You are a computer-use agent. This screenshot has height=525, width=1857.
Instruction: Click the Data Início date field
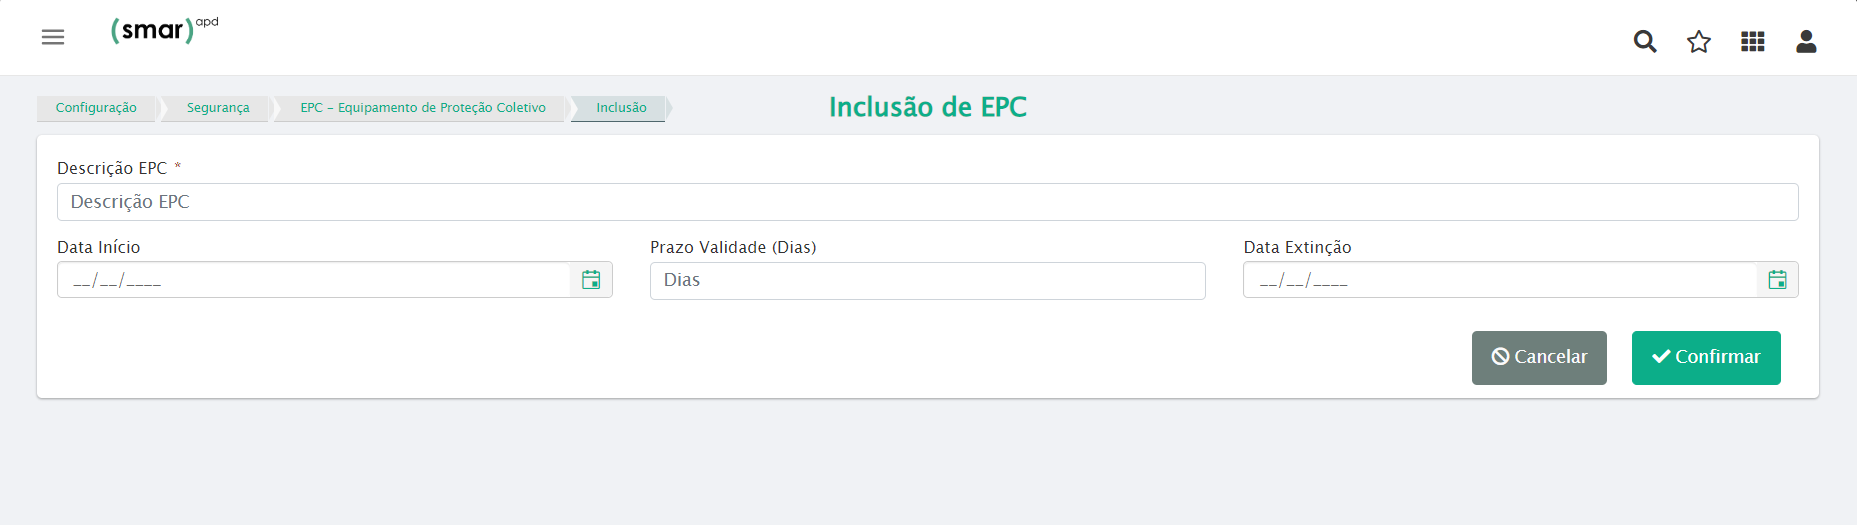point(313,280)
